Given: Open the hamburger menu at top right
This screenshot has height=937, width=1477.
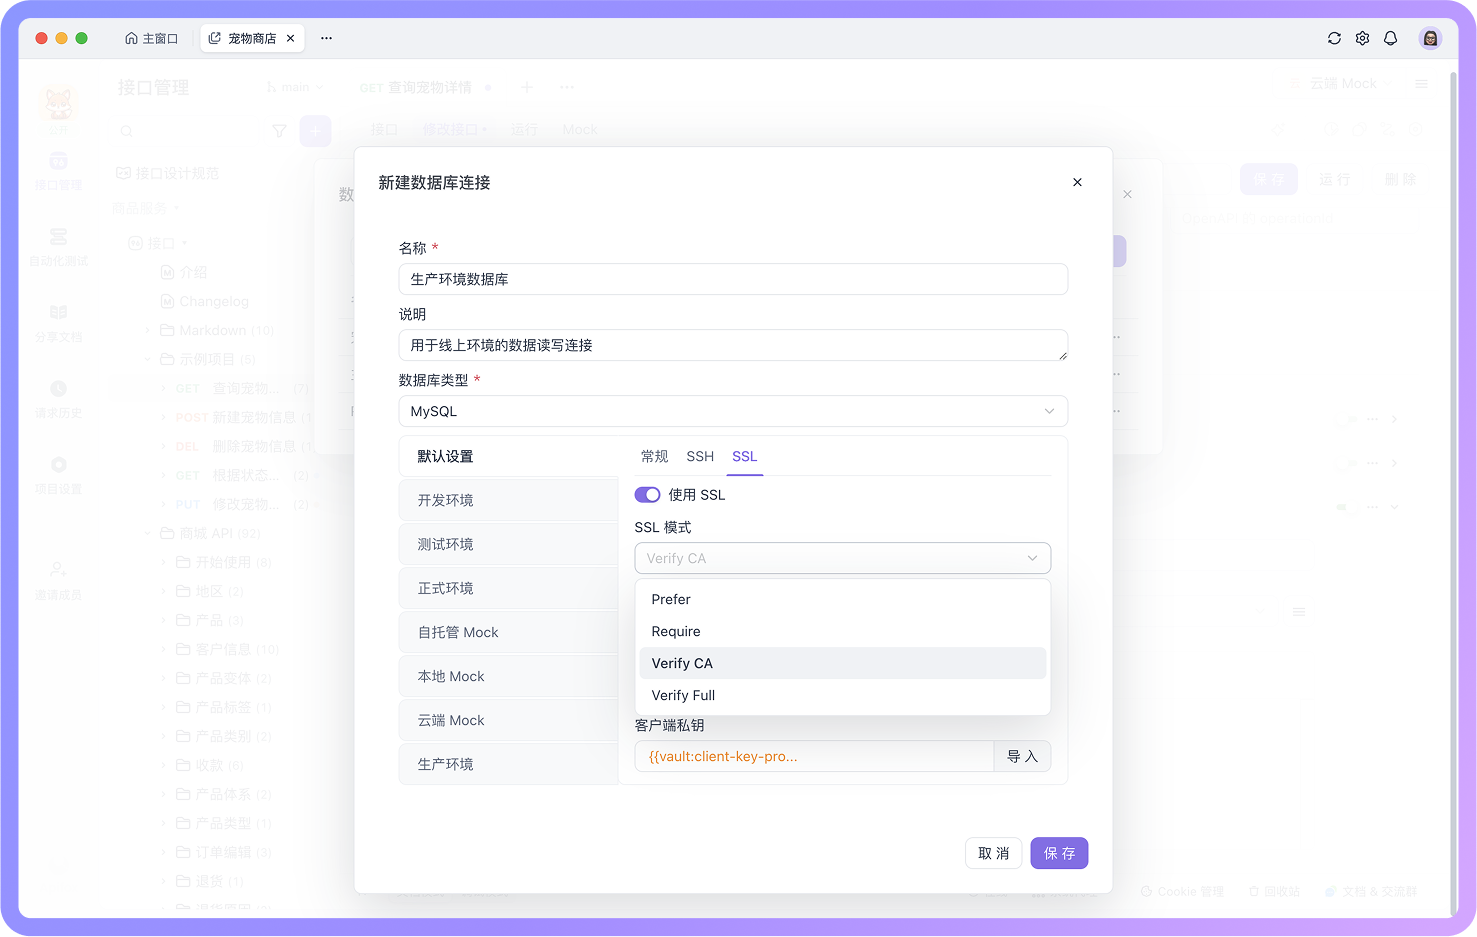Looking at the screenshot, I should 1421,84.
